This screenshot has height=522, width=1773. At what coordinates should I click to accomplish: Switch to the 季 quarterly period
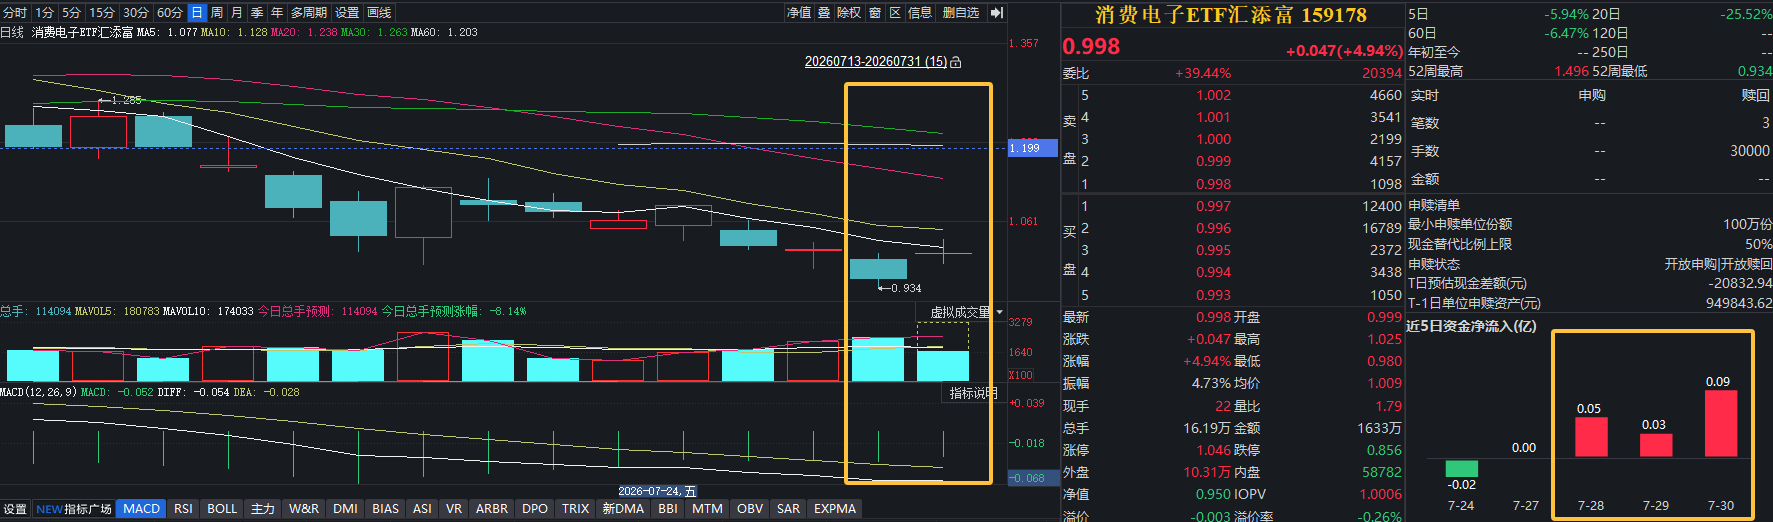257,13
